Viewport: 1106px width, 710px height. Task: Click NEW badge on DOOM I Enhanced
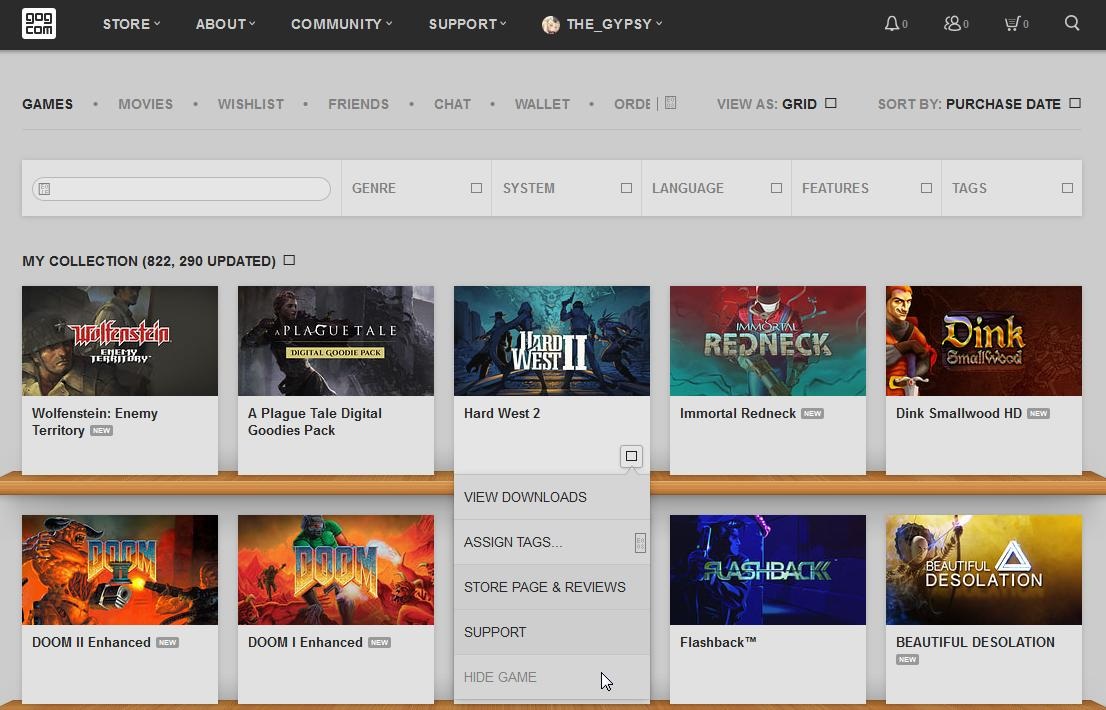tap(379, 642)
